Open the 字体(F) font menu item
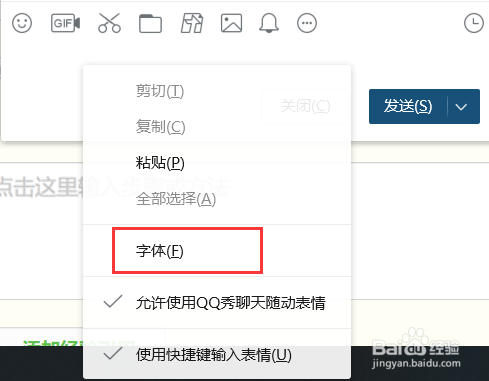The image size is (489, 381). (217, 251)
